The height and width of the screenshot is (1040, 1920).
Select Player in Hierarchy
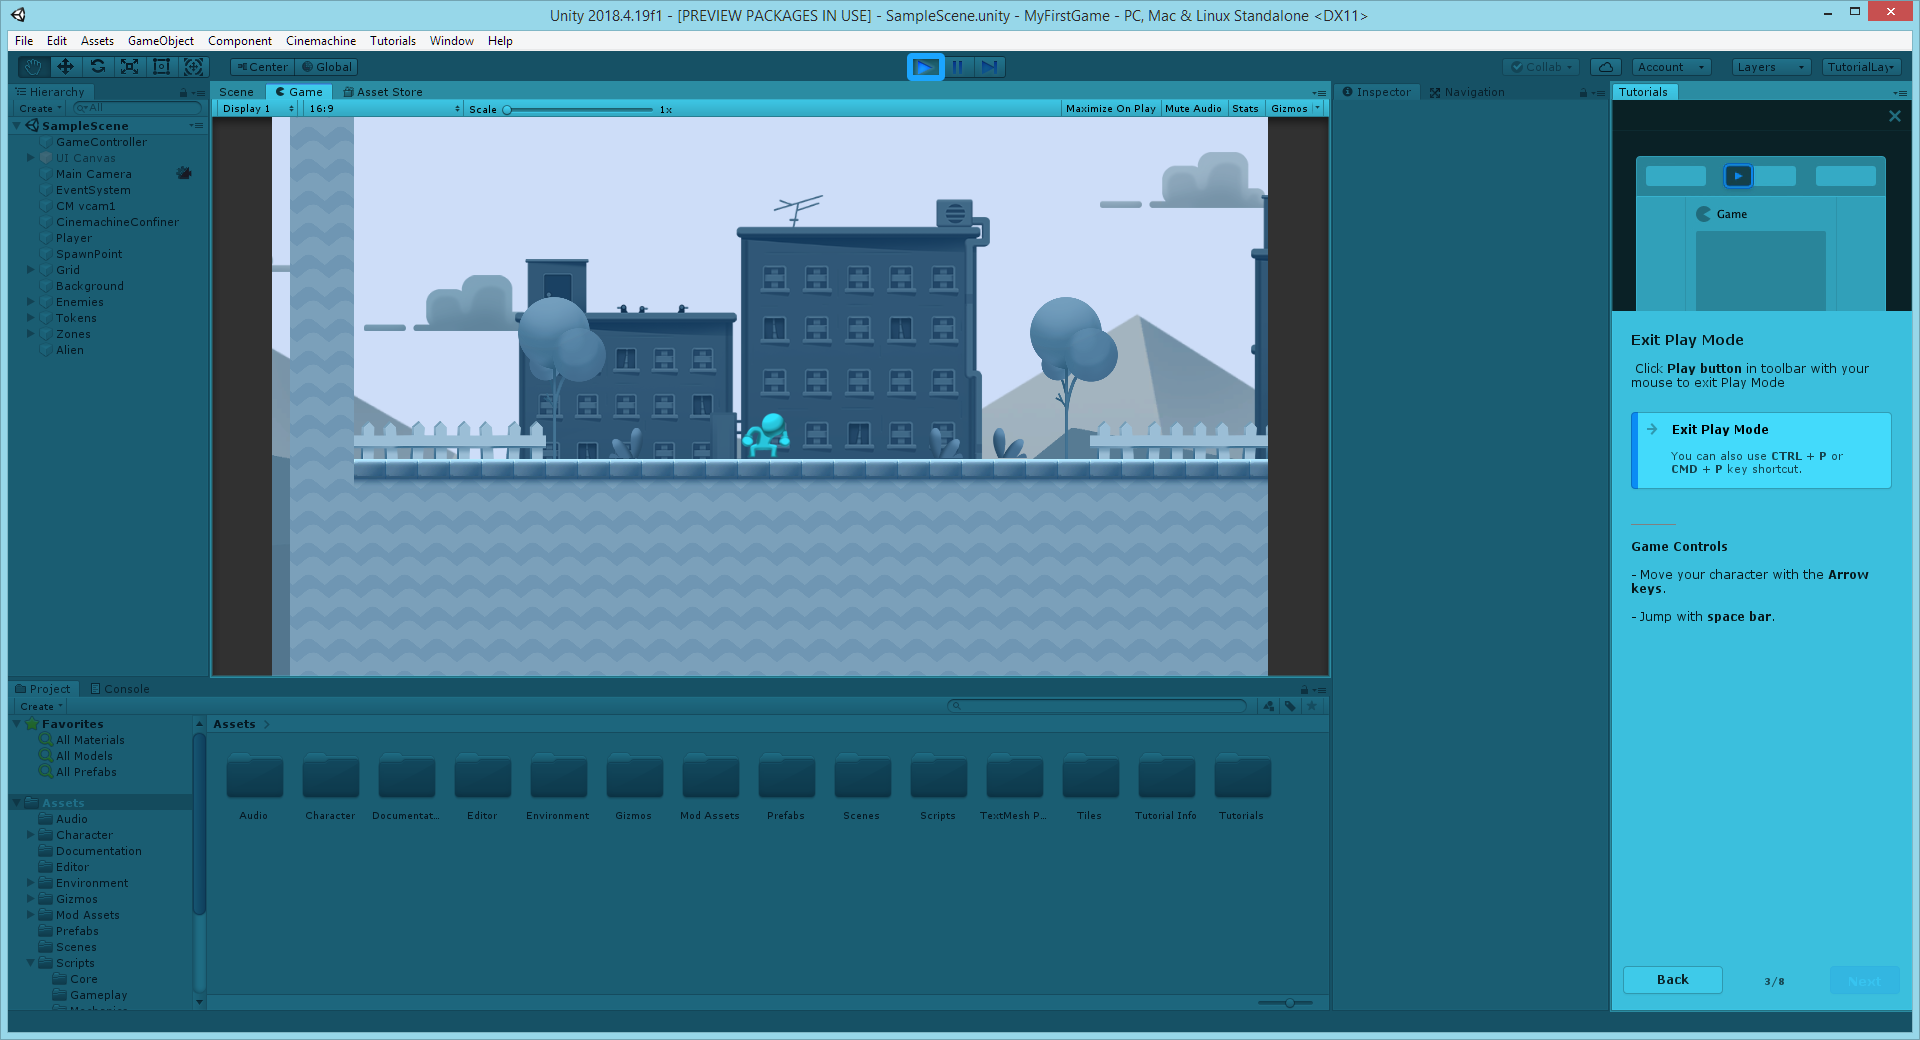click(74, 238)
